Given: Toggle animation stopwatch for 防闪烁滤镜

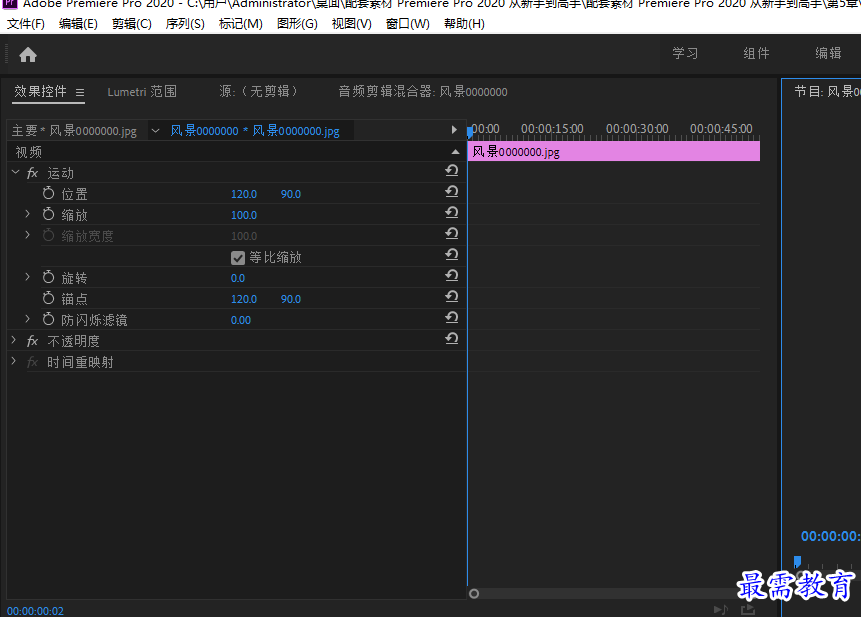Looking at the screenshot, I should coord(48,319).
